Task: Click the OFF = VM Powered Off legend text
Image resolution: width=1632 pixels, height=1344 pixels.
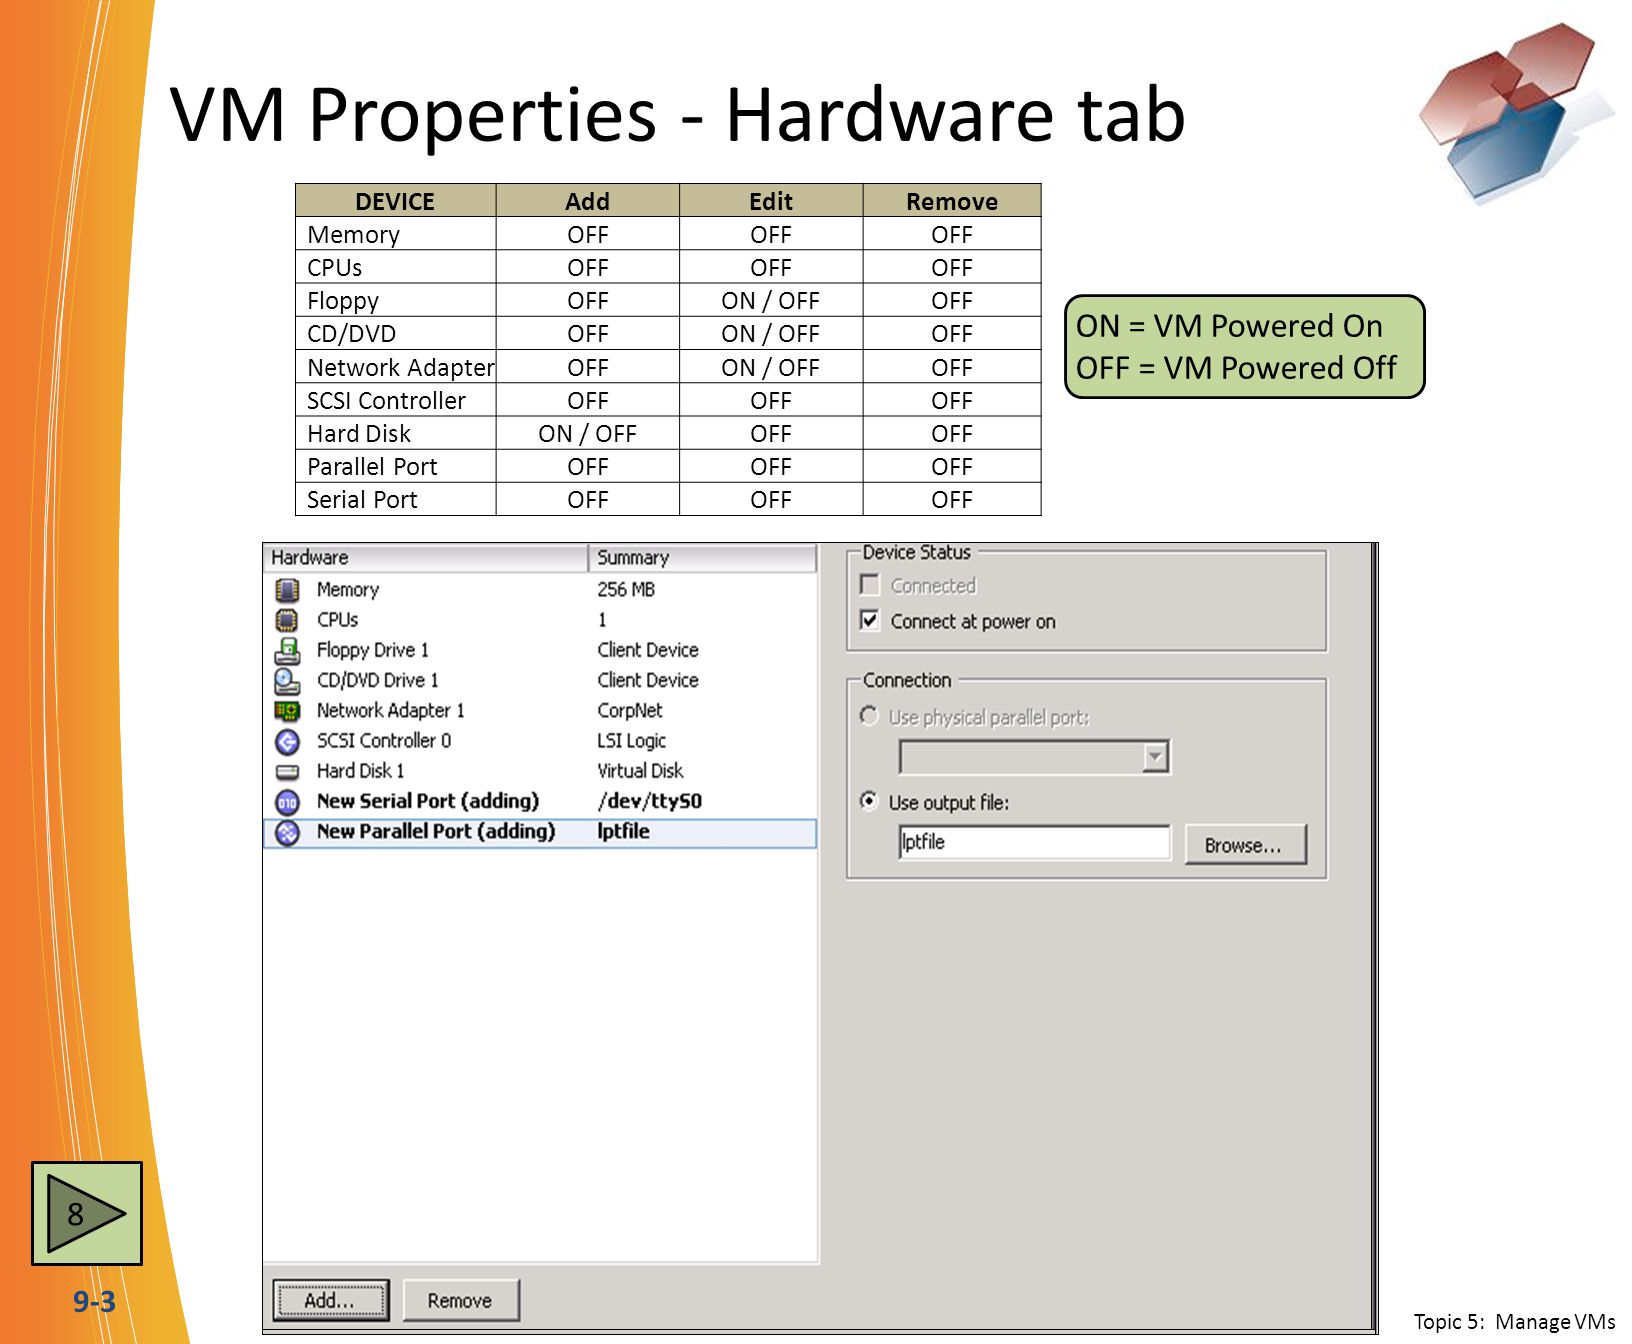Action: (1236, 368)
